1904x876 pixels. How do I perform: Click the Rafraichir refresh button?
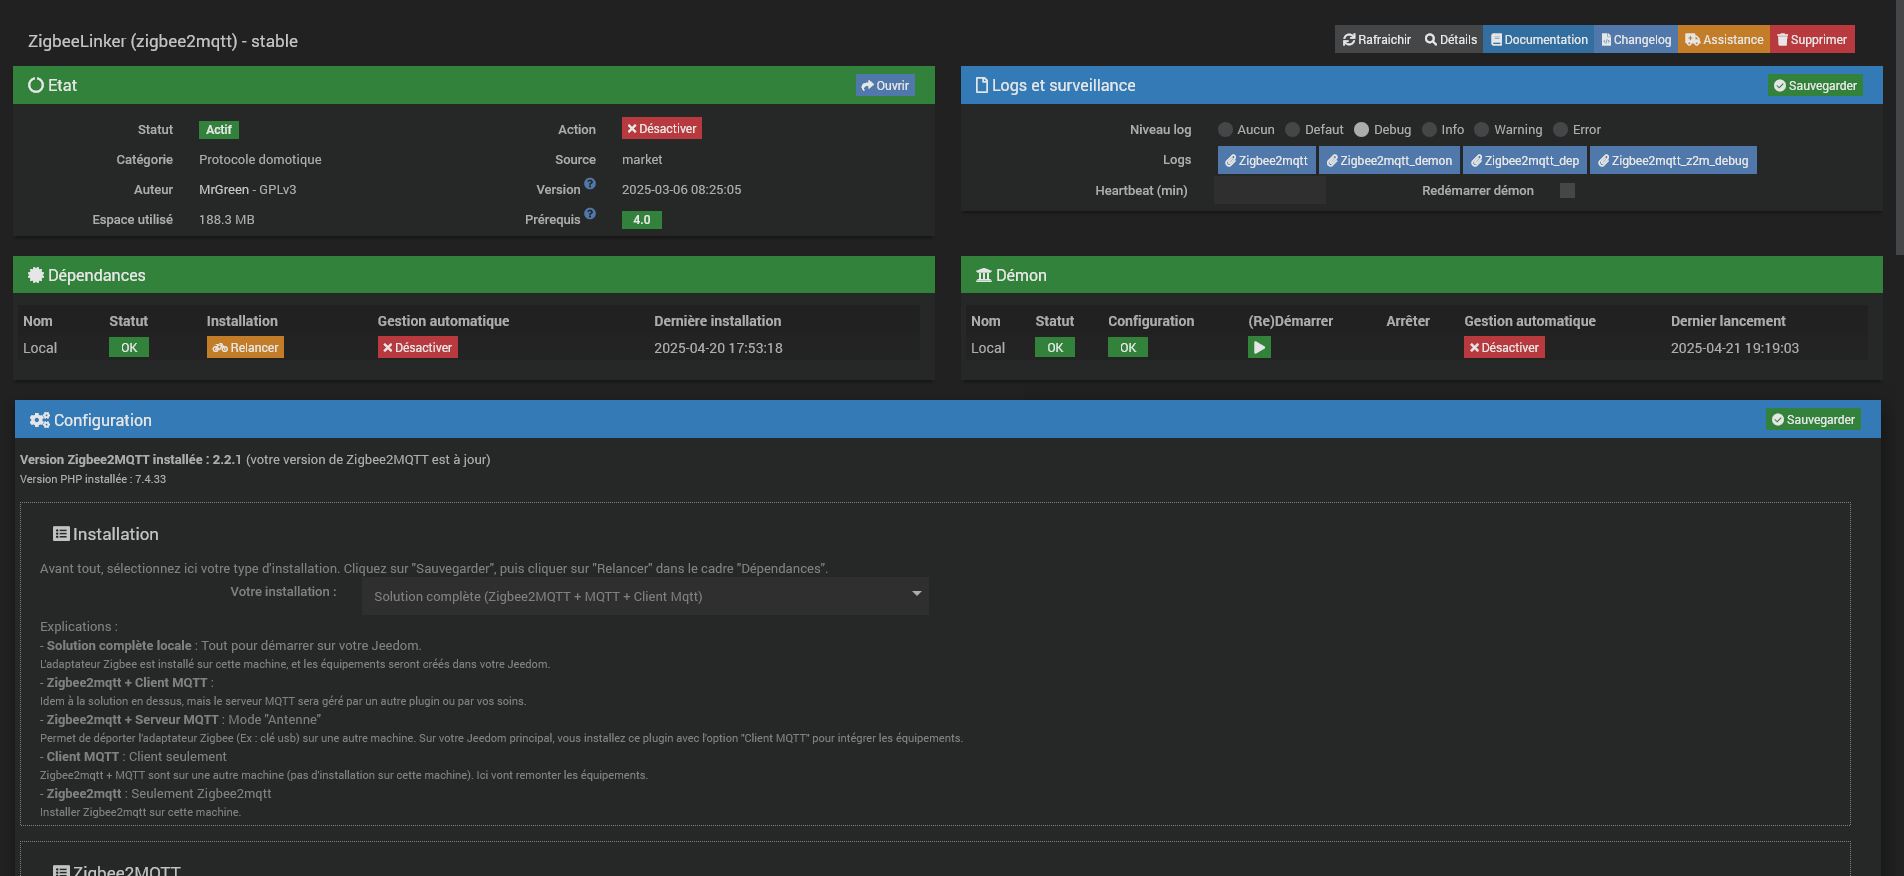(x=1376, y=40)
